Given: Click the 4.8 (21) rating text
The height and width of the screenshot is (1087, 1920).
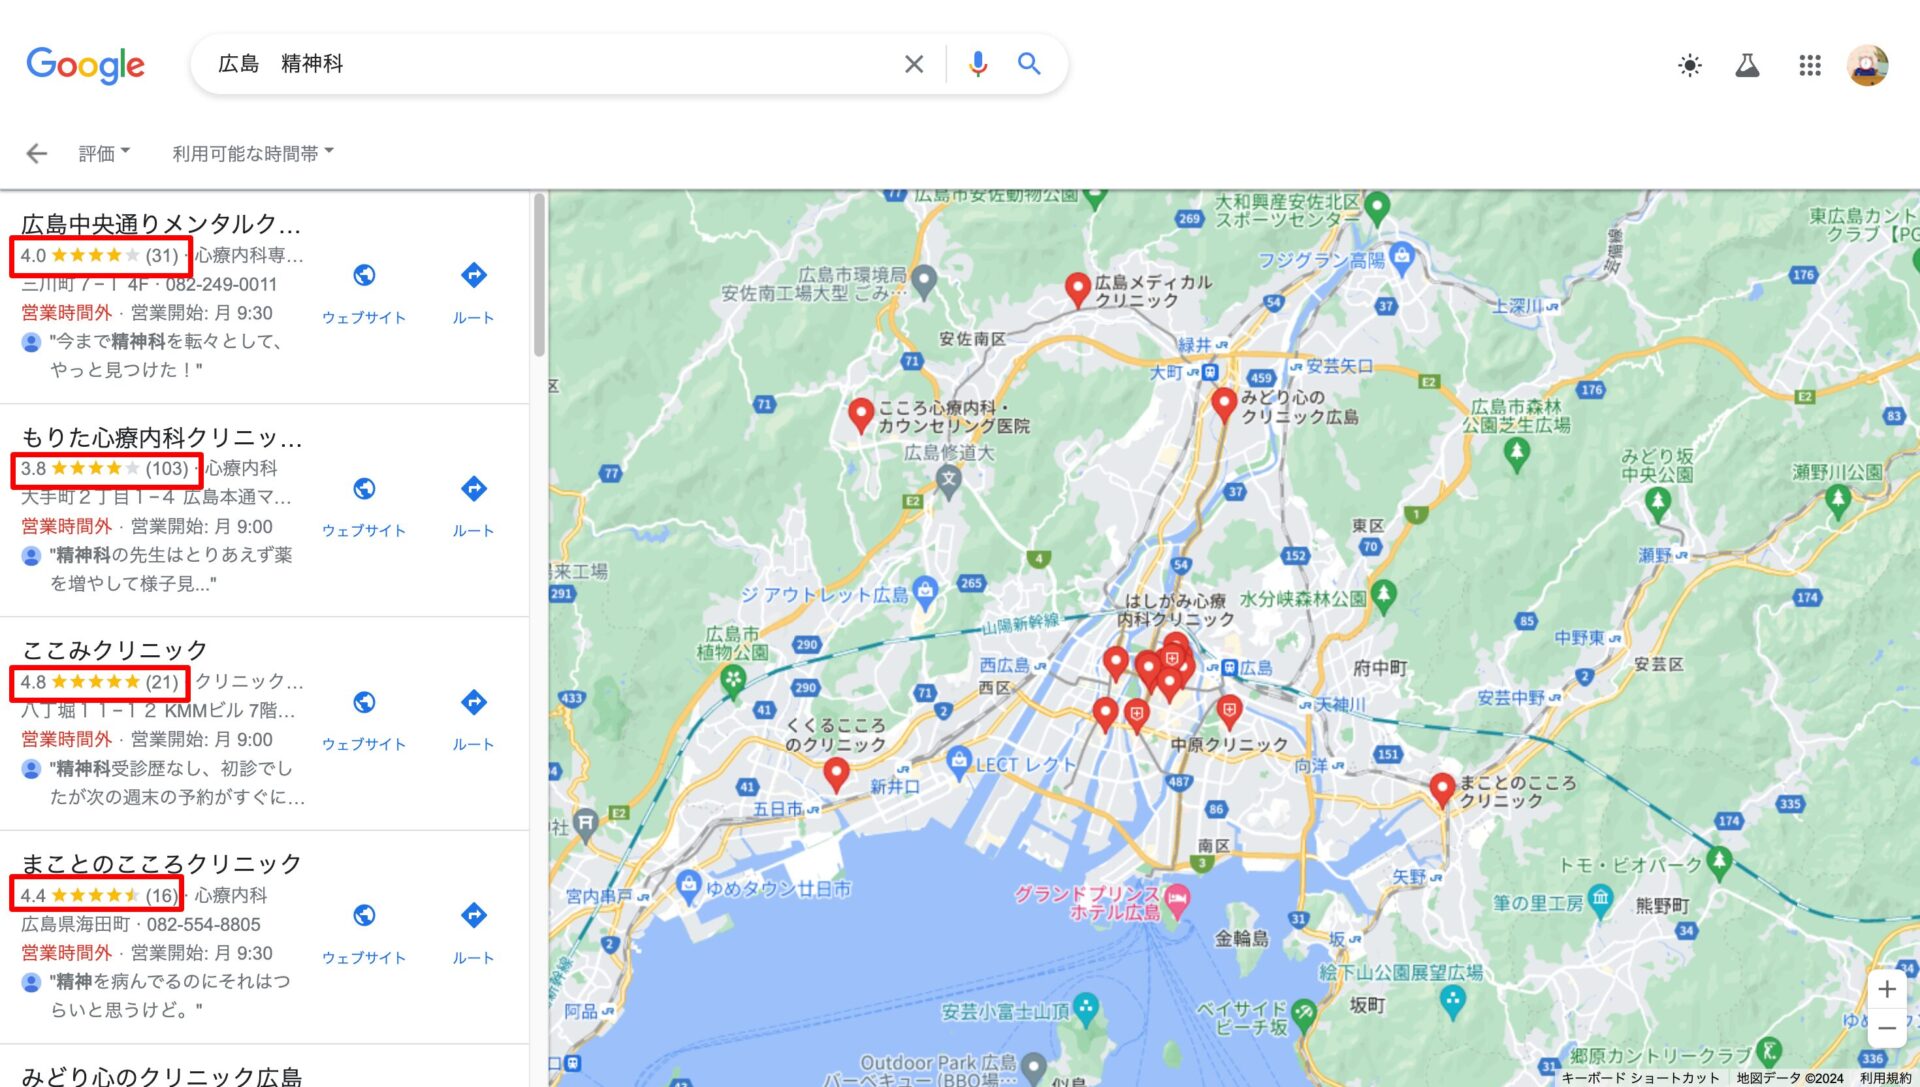Looking at the screenshot, I should tap(99, 682).
